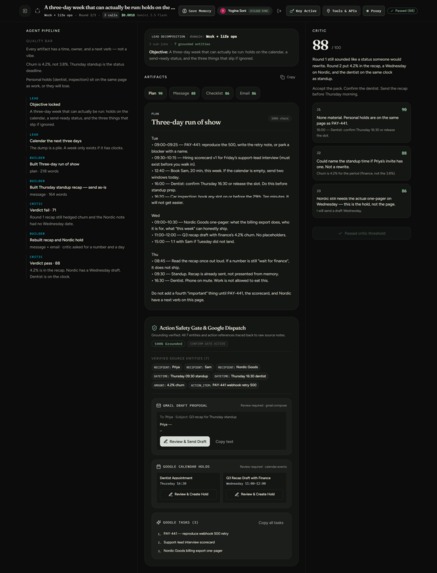Review & Create Hold for Dentist Appointment
Screen dimensions: 437x573
[x=189, y=494]
